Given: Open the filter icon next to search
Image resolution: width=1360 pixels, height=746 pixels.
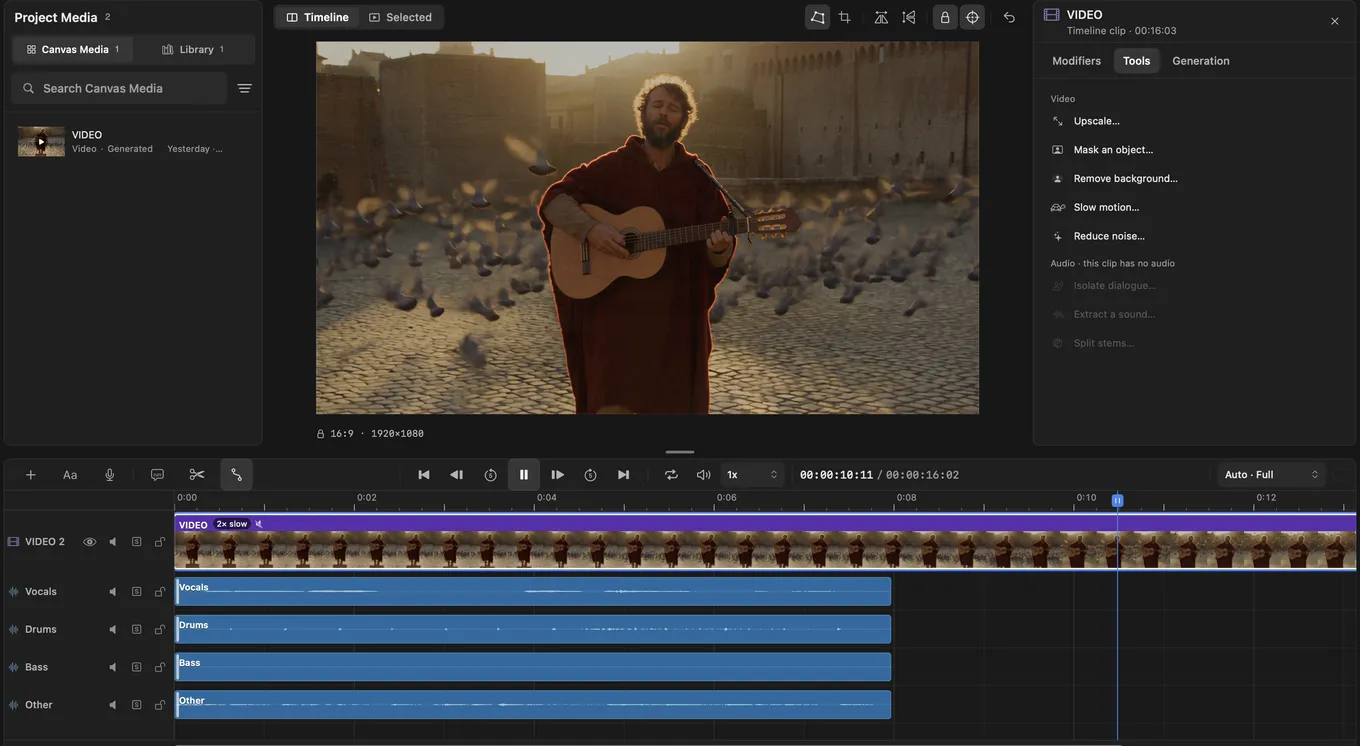Looking at the screenshot, I should (244, 88).
